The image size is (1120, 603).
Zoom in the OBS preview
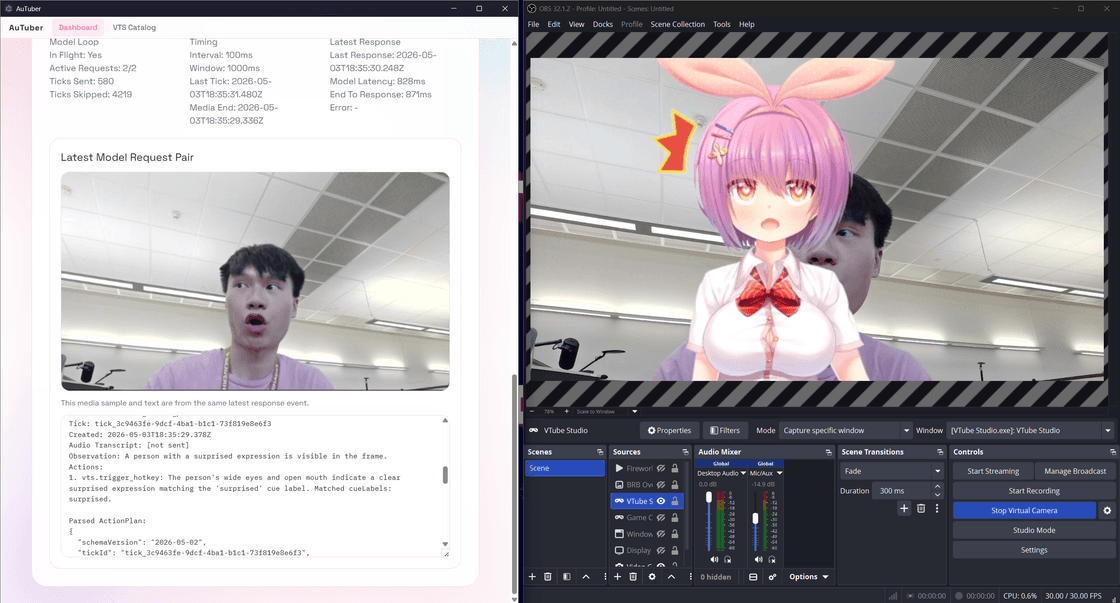[566, 412]
